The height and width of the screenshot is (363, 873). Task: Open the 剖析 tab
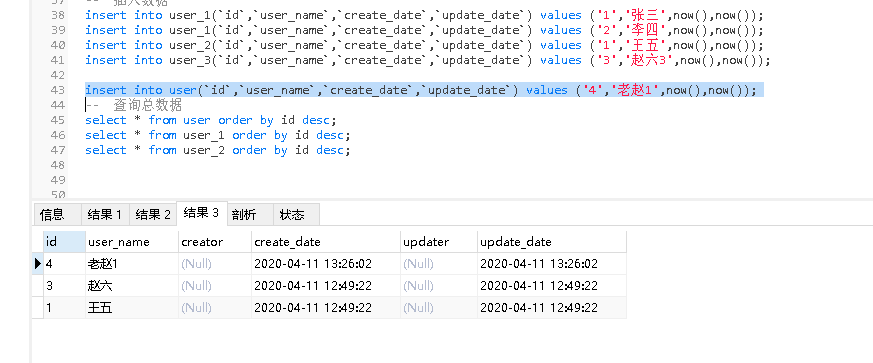(x=250, y=215)
